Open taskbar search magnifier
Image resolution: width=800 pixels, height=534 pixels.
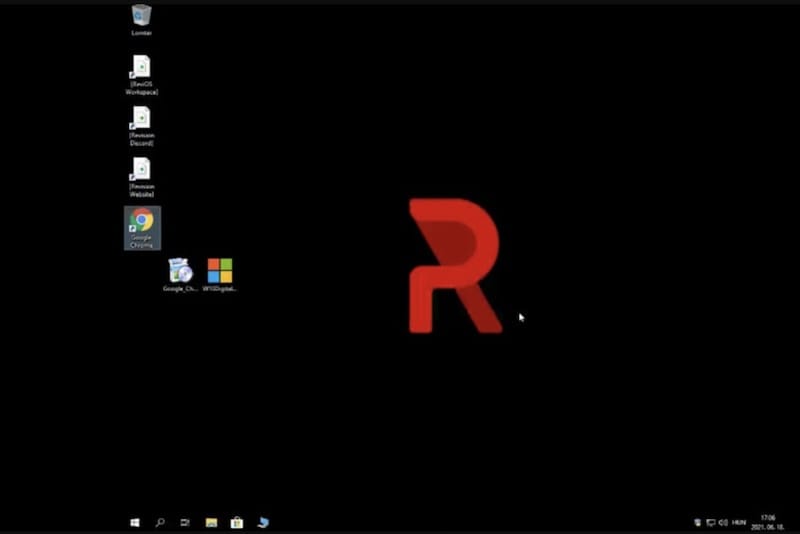click(160, 522)
